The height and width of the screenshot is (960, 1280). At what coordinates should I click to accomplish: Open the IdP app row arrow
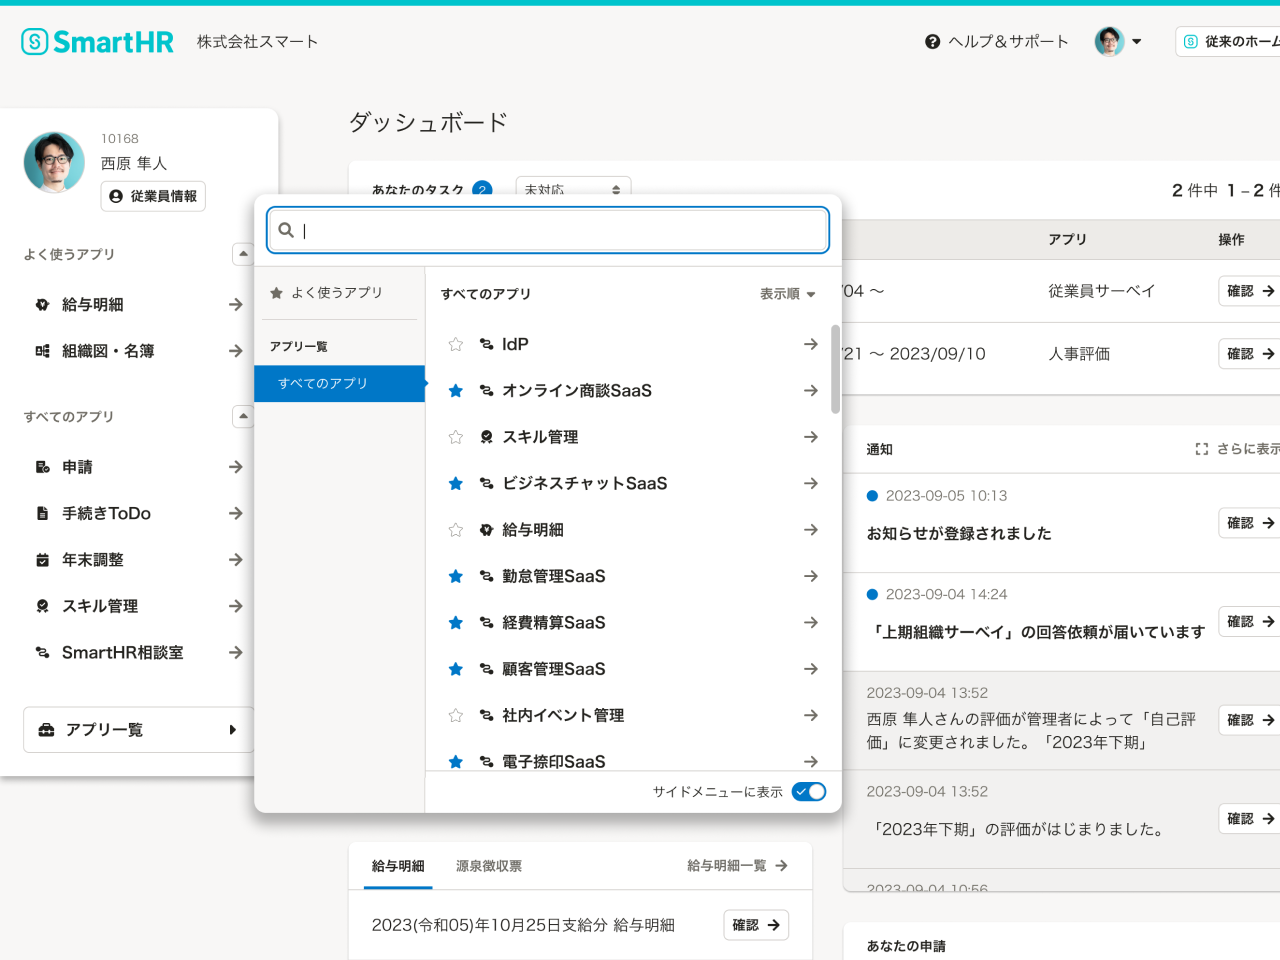coord(811,344)
